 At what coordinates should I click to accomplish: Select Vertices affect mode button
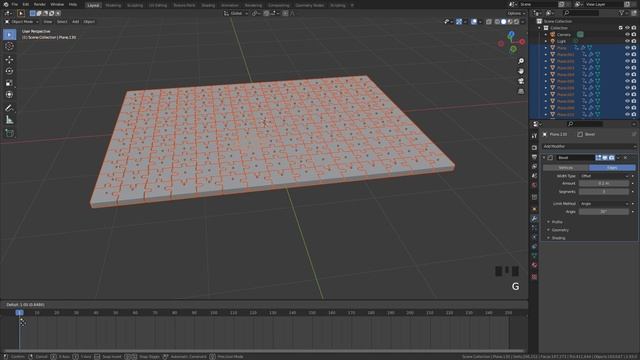pyautogui.click(x=566, y=168)
